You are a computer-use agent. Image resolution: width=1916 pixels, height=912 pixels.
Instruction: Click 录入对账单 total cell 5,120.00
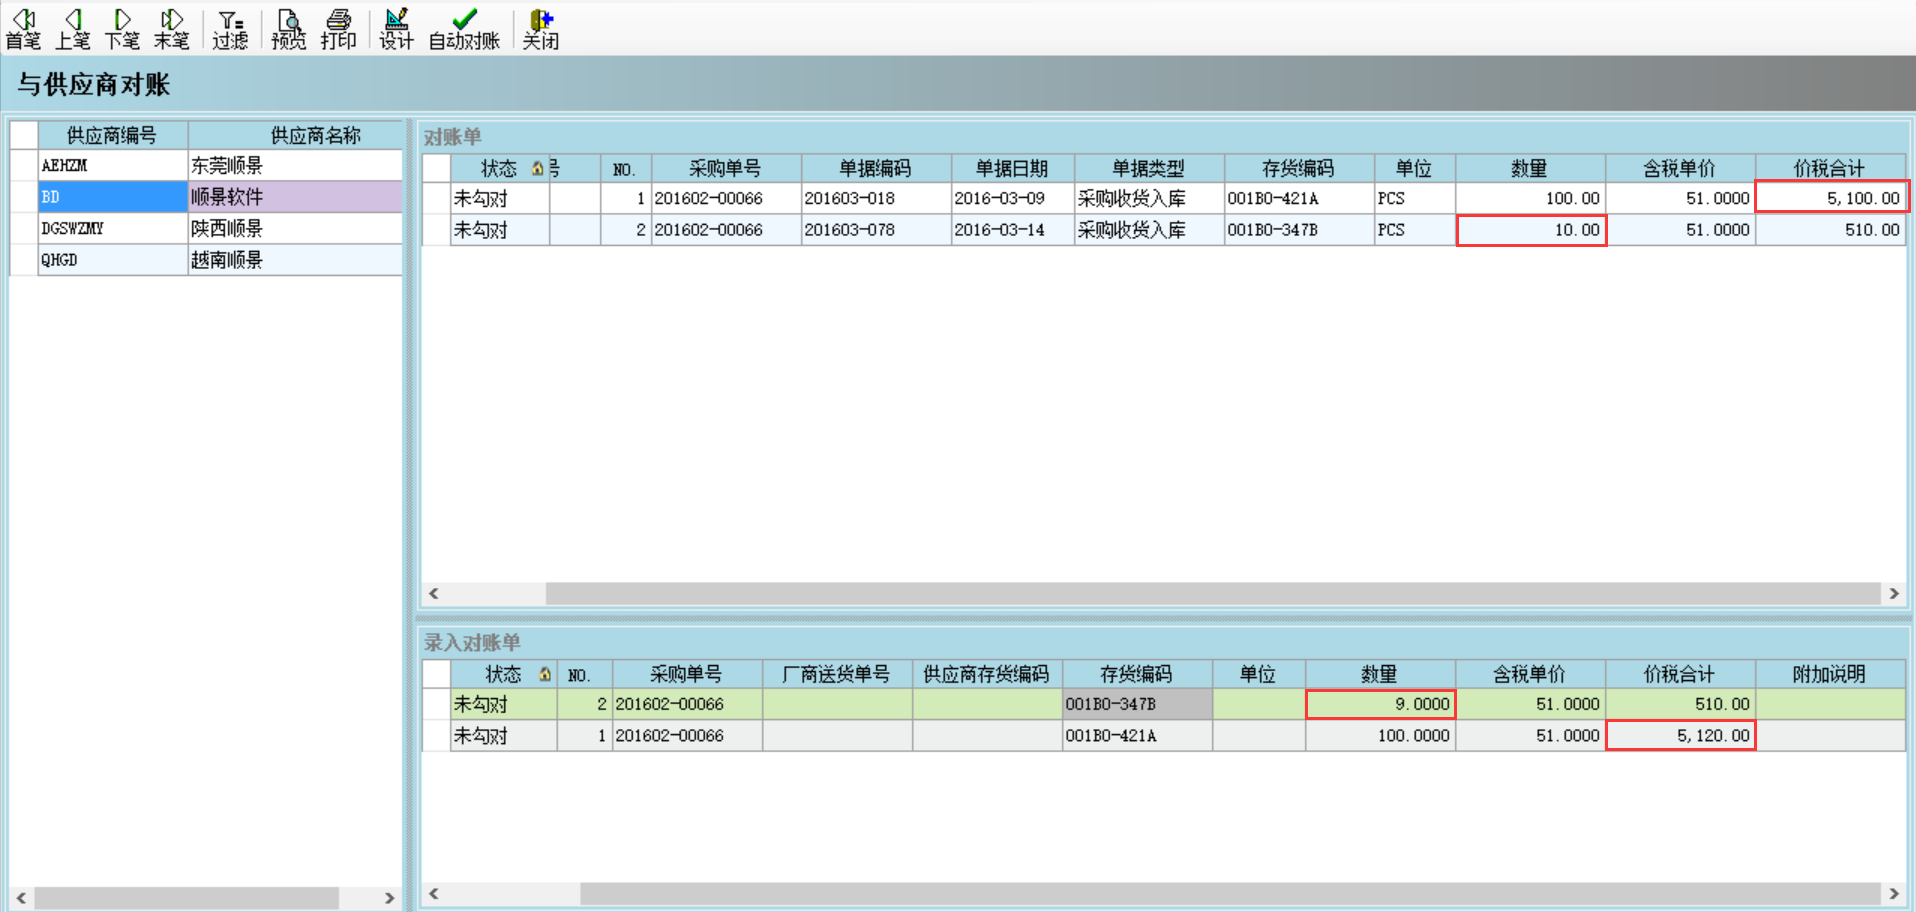pos(1681,736)
